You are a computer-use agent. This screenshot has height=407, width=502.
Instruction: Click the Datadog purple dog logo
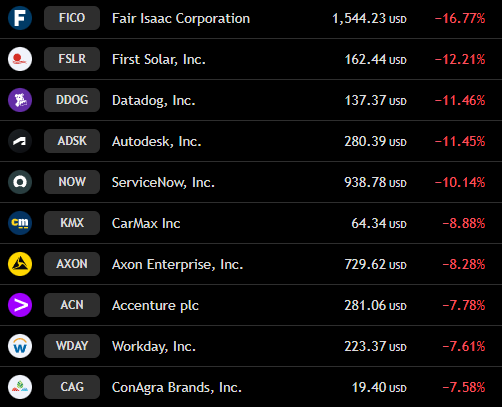point(20,100)
